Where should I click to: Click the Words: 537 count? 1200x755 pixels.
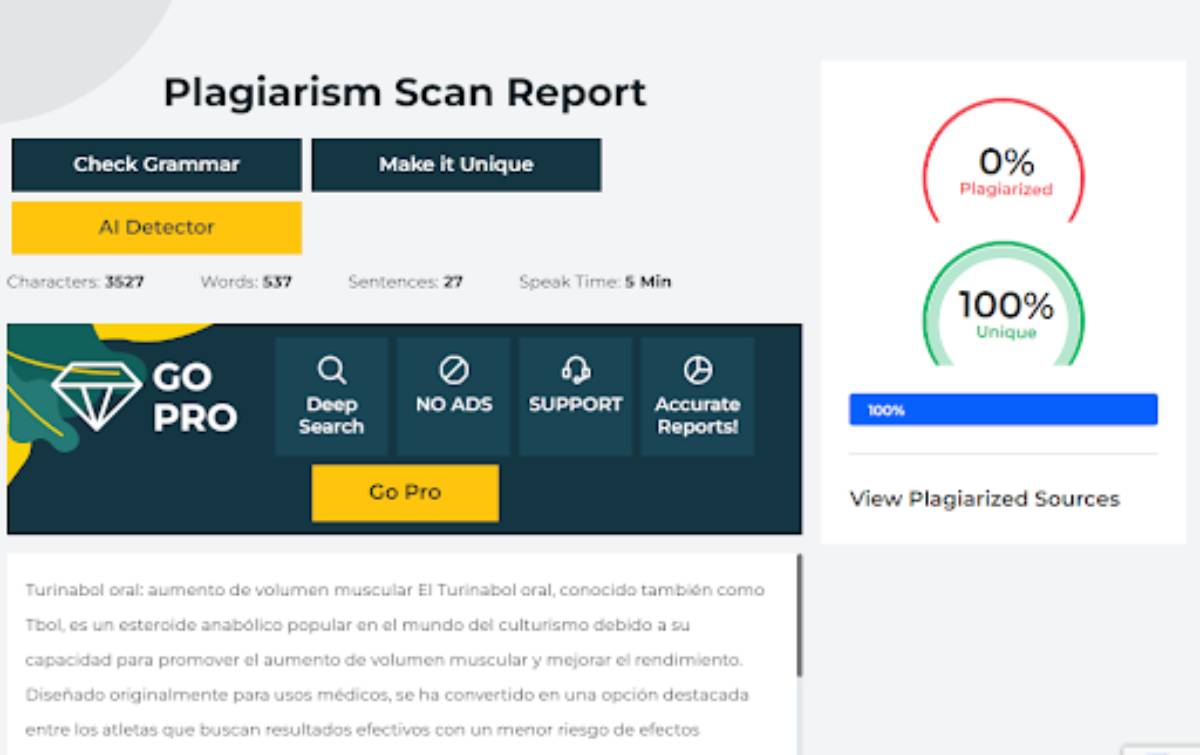coord(246,282)
